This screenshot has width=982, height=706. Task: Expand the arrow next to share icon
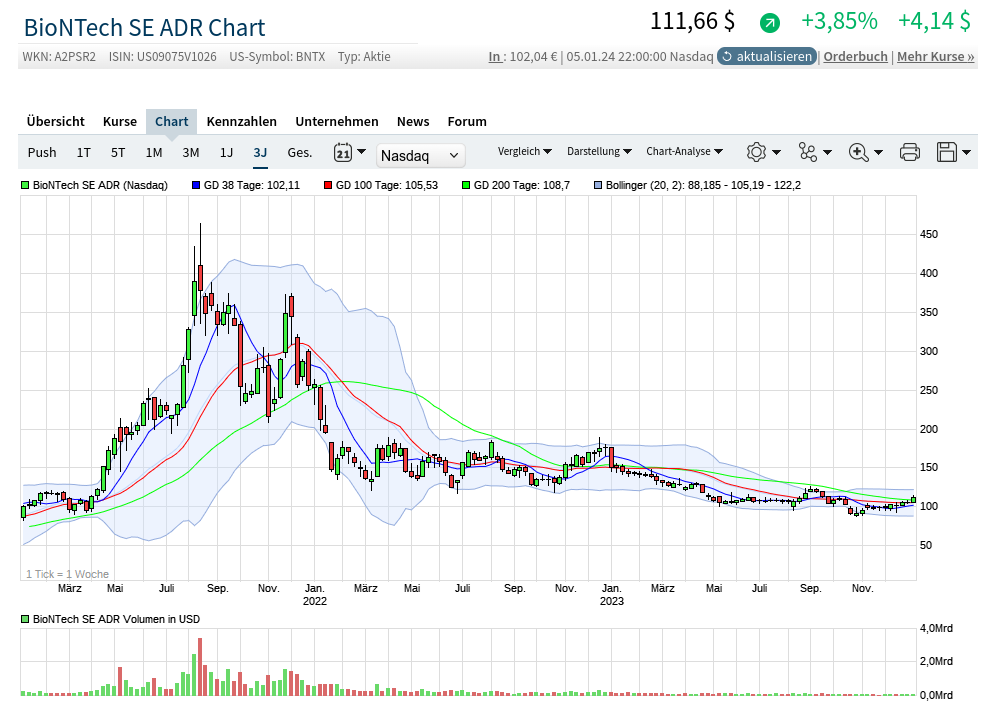pos(827,152)
